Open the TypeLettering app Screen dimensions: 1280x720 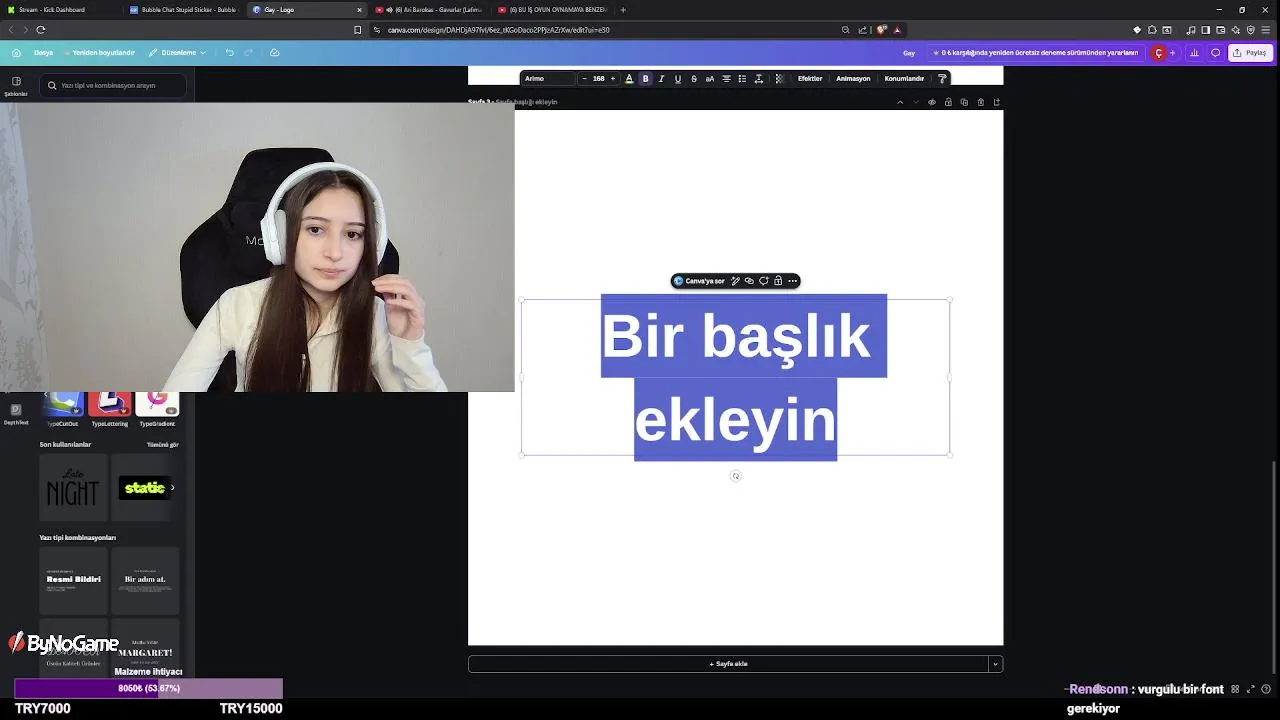click(x=110, y=409)
